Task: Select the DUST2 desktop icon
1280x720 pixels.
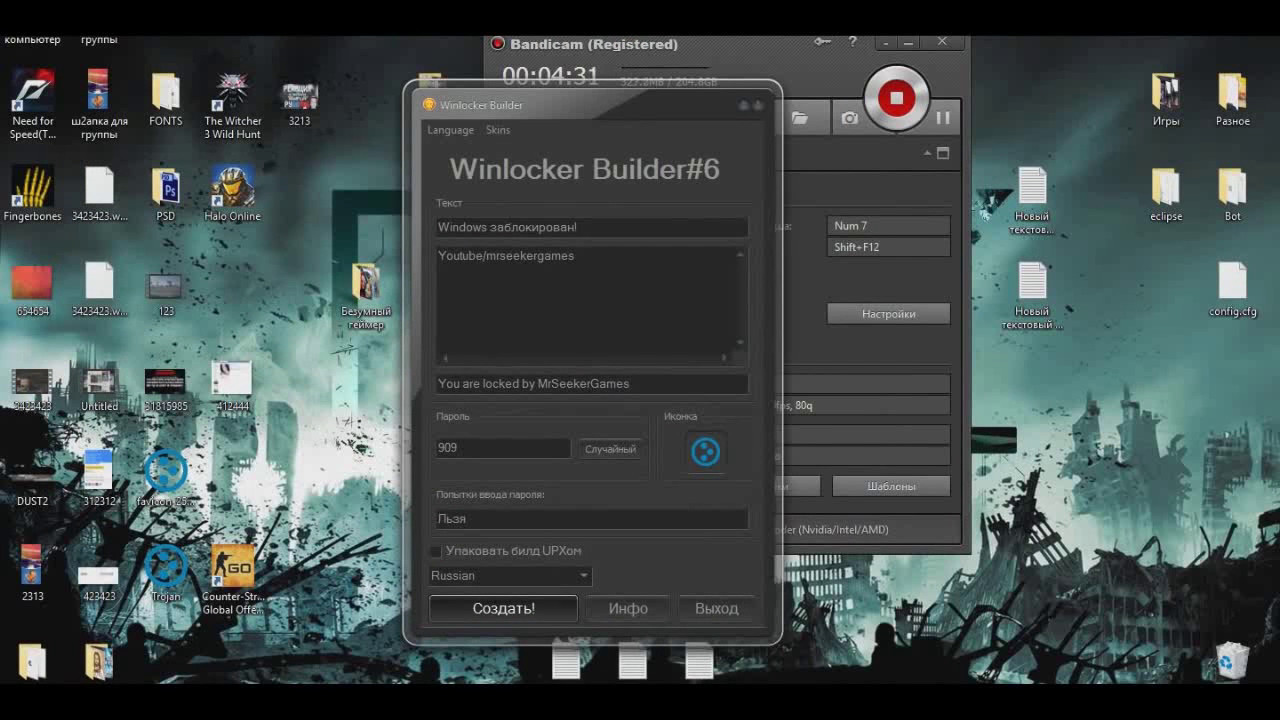Action: coord(32,485)
